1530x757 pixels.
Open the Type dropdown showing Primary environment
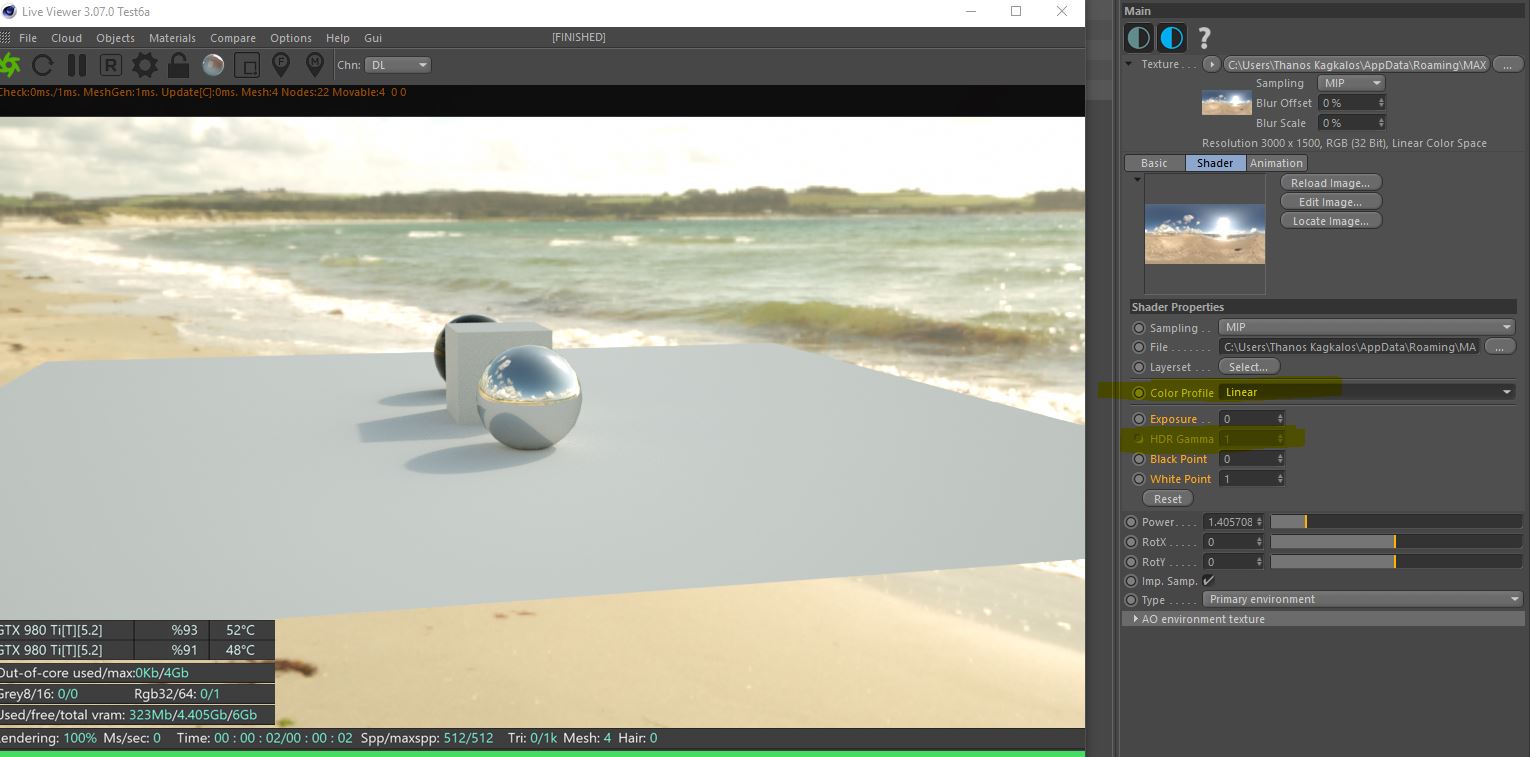(1362, 599)
